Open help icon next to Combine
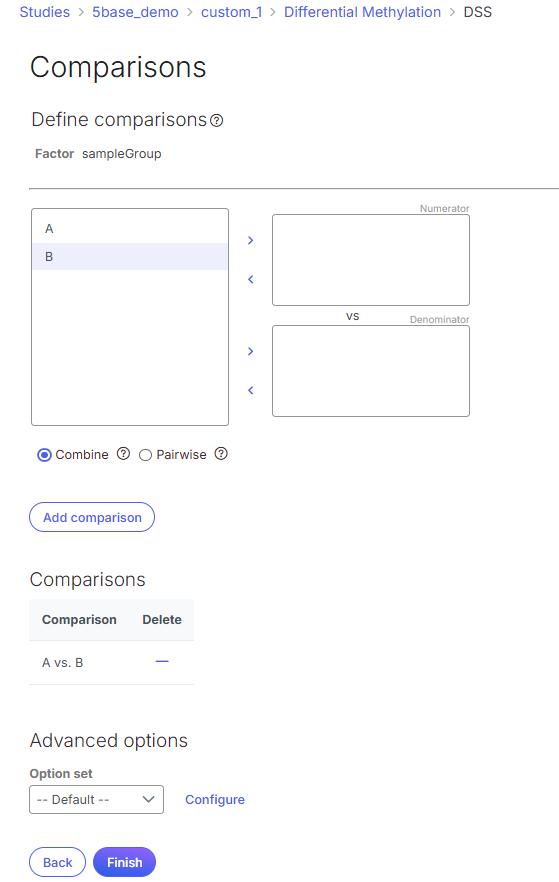The image size is (559, 882). tap(123, 454)
